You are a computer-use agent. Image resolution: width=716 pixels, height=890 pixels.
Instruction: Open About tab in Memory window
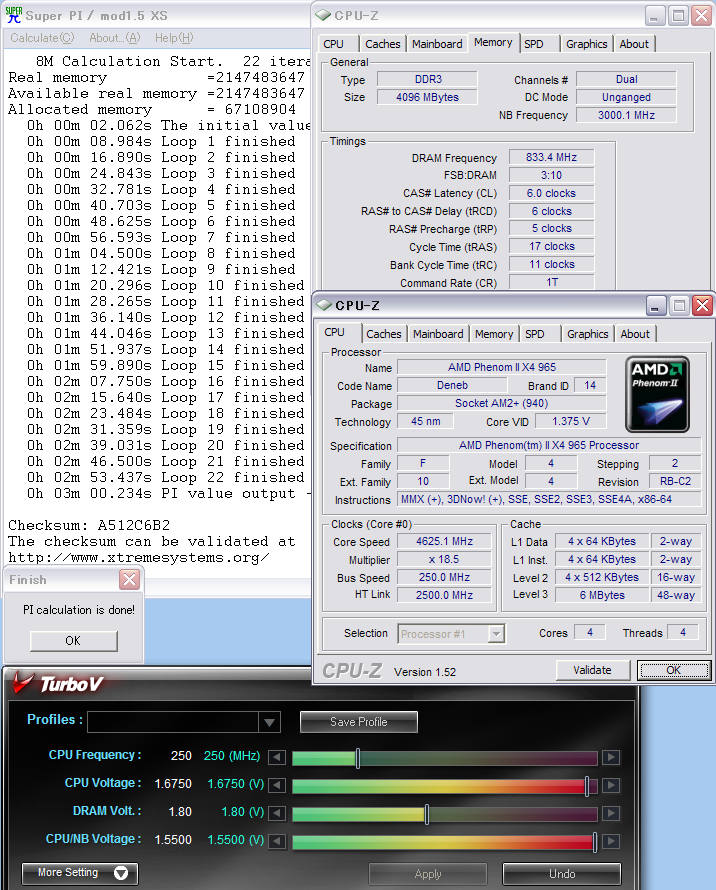click(634, 44)
